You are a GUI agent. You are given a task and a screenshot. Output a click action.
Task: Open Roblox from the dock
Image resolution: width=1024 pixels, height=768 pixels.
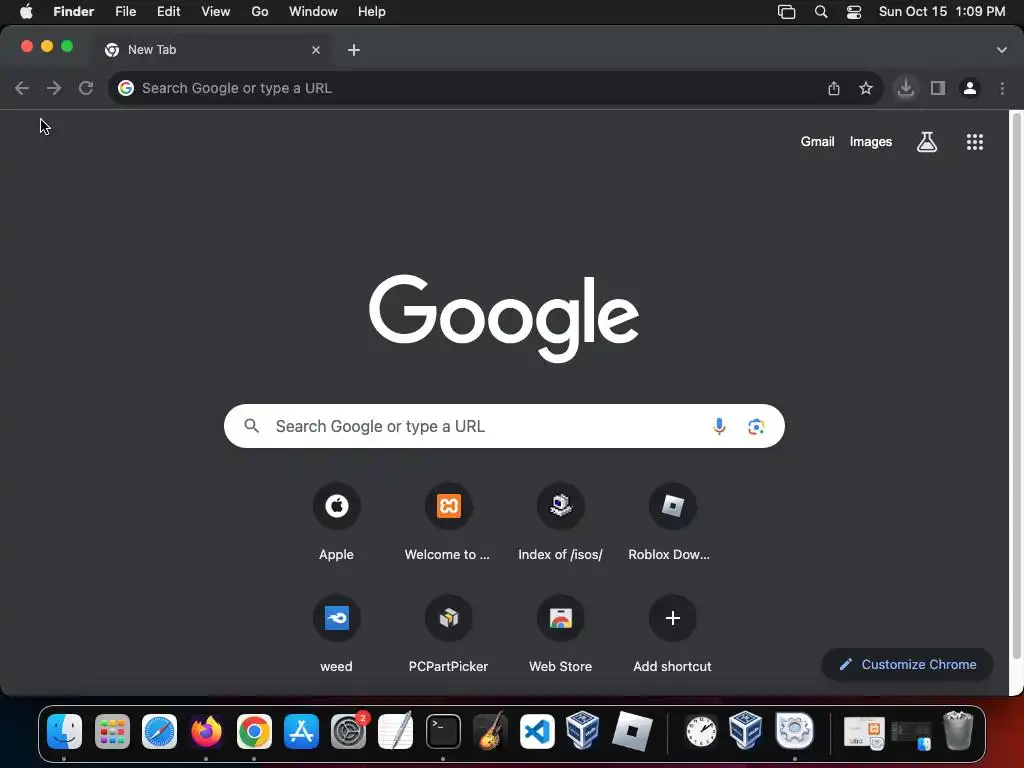point(632,731)
